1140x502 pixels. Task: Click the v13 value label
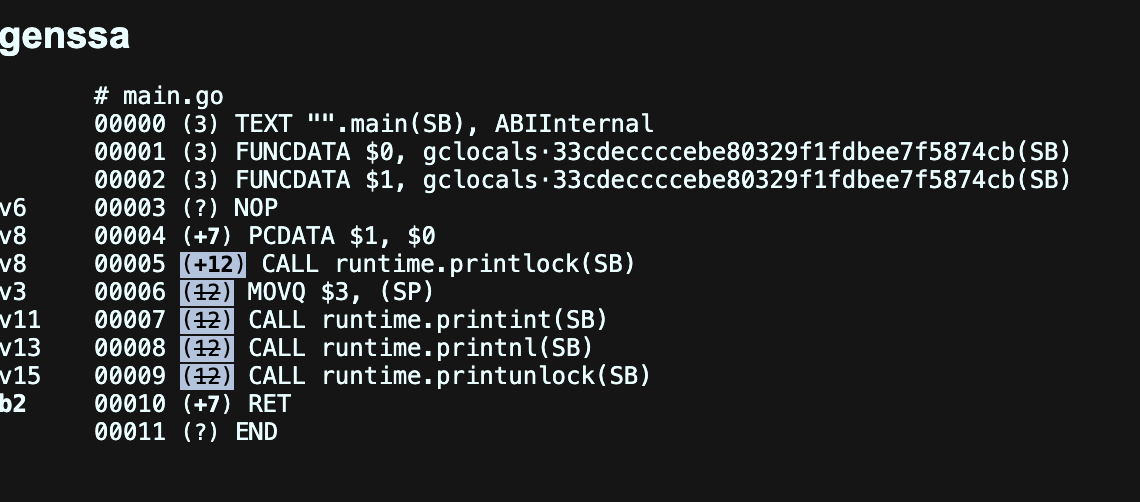[20, 348]
